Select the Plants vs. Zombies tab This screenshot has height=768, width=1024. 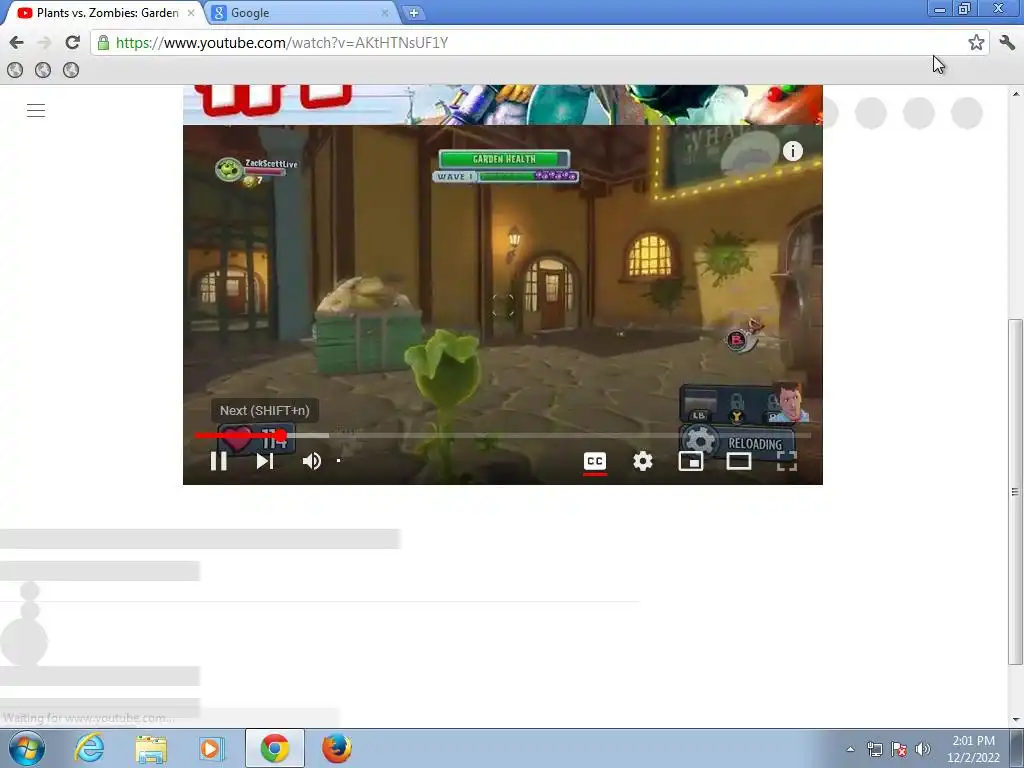point(104,12)
